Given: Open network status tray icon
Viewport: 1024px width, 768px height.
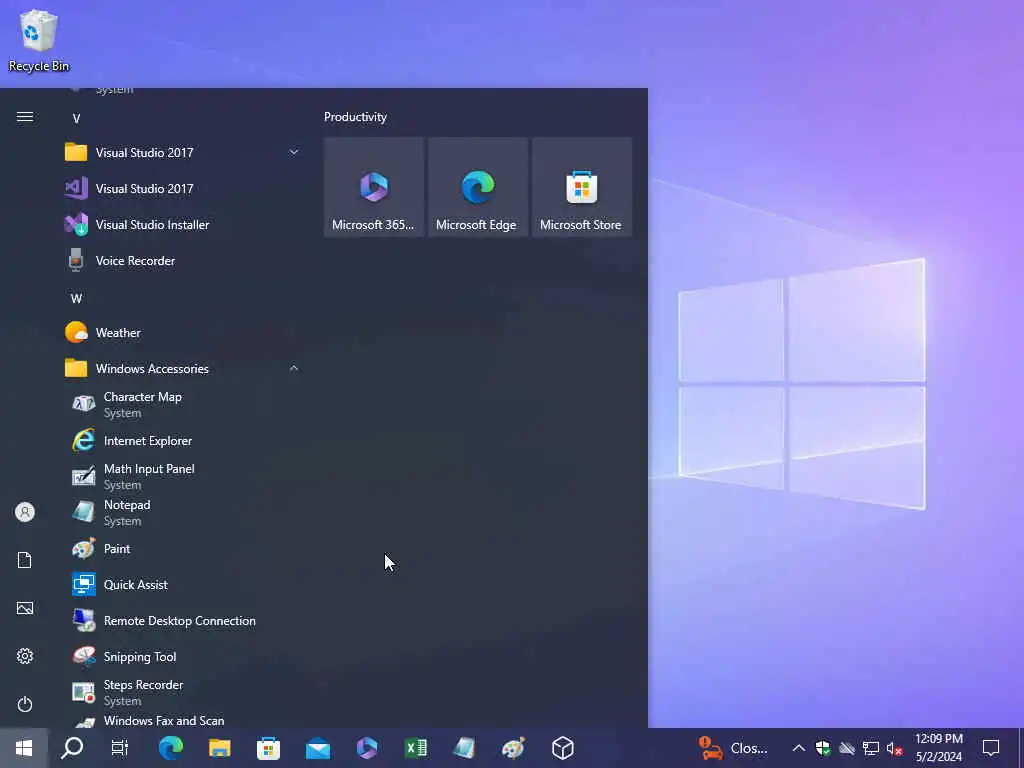Looking at the screenshot, I should pyautogui.click(x=871, y=748).
